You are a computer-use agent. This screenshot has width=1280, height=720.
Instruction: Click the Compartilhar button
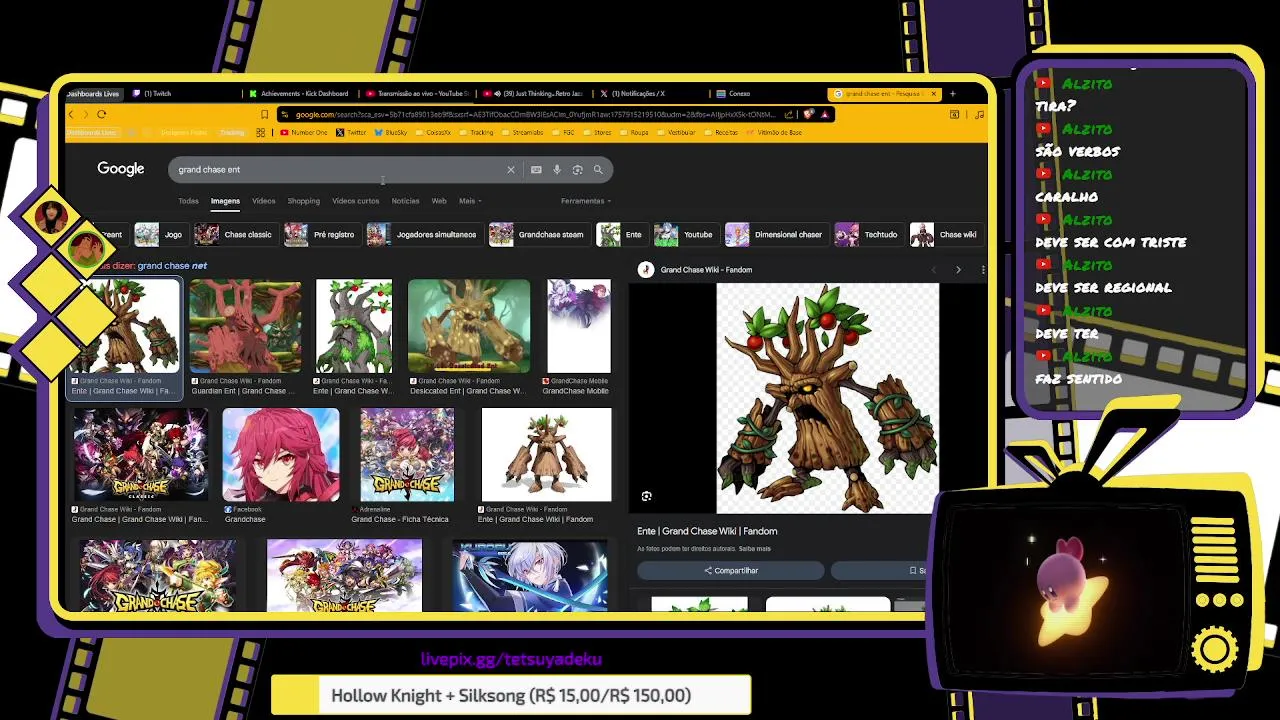pyautogui.click(x=731, y=571)
